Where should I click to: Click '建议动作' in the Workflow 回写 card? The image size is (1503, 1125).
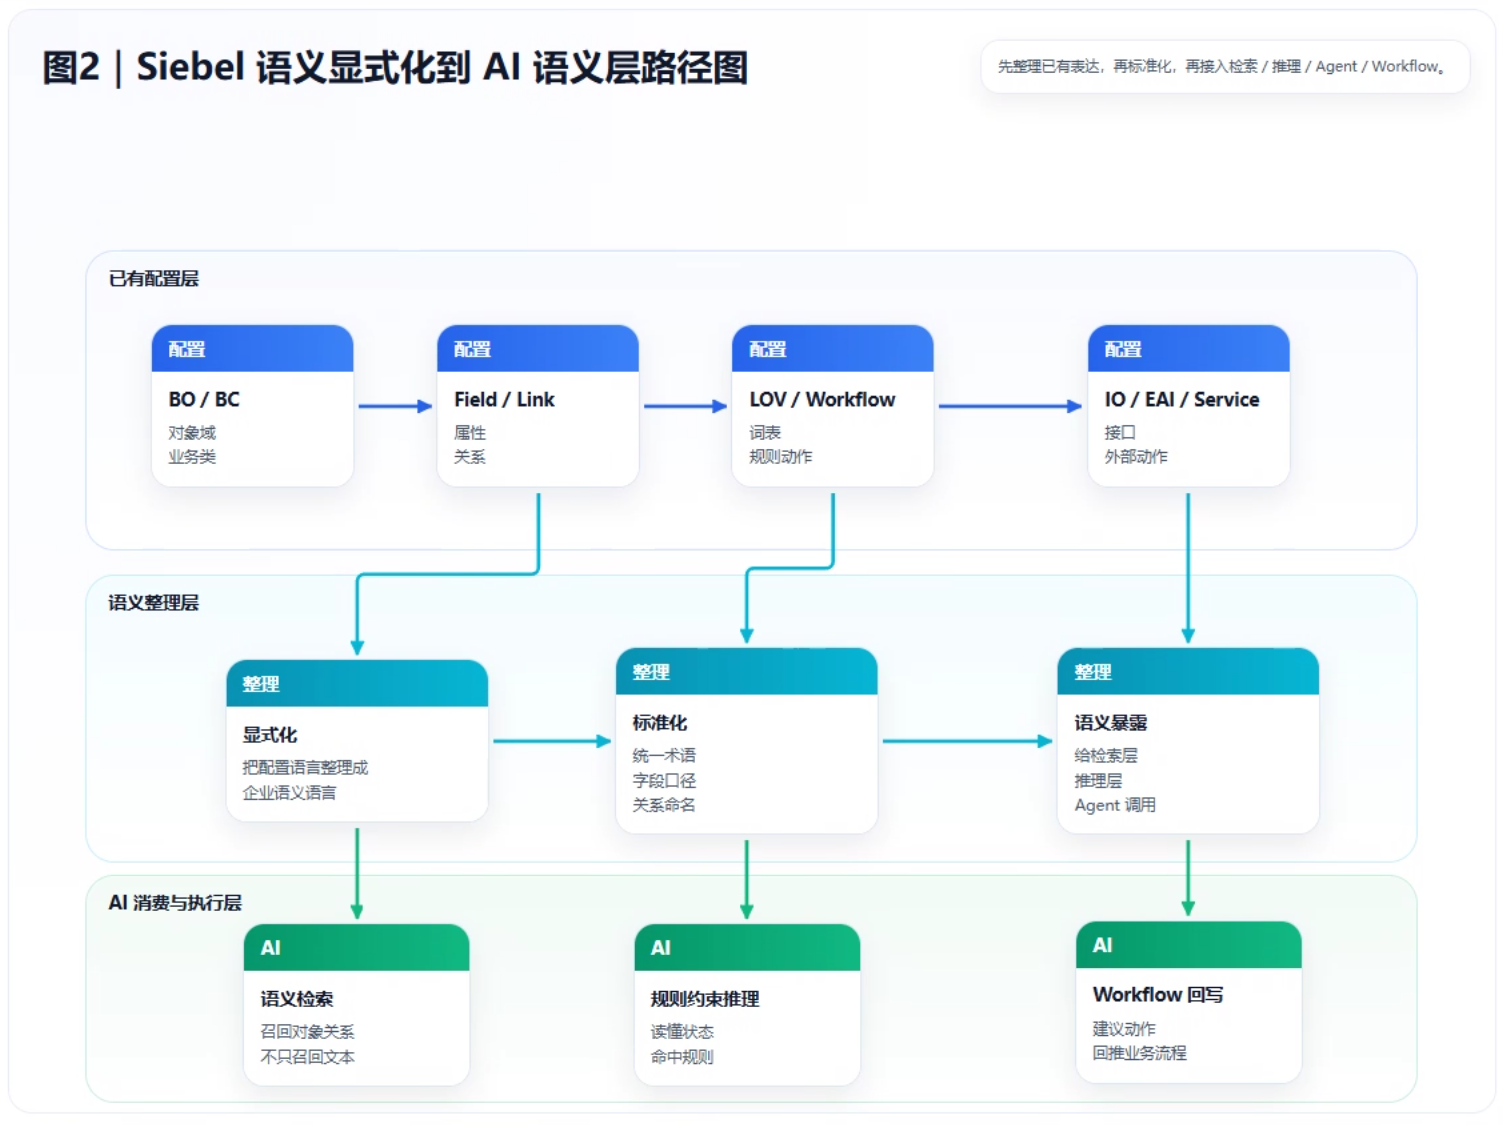point(1124,1028)
